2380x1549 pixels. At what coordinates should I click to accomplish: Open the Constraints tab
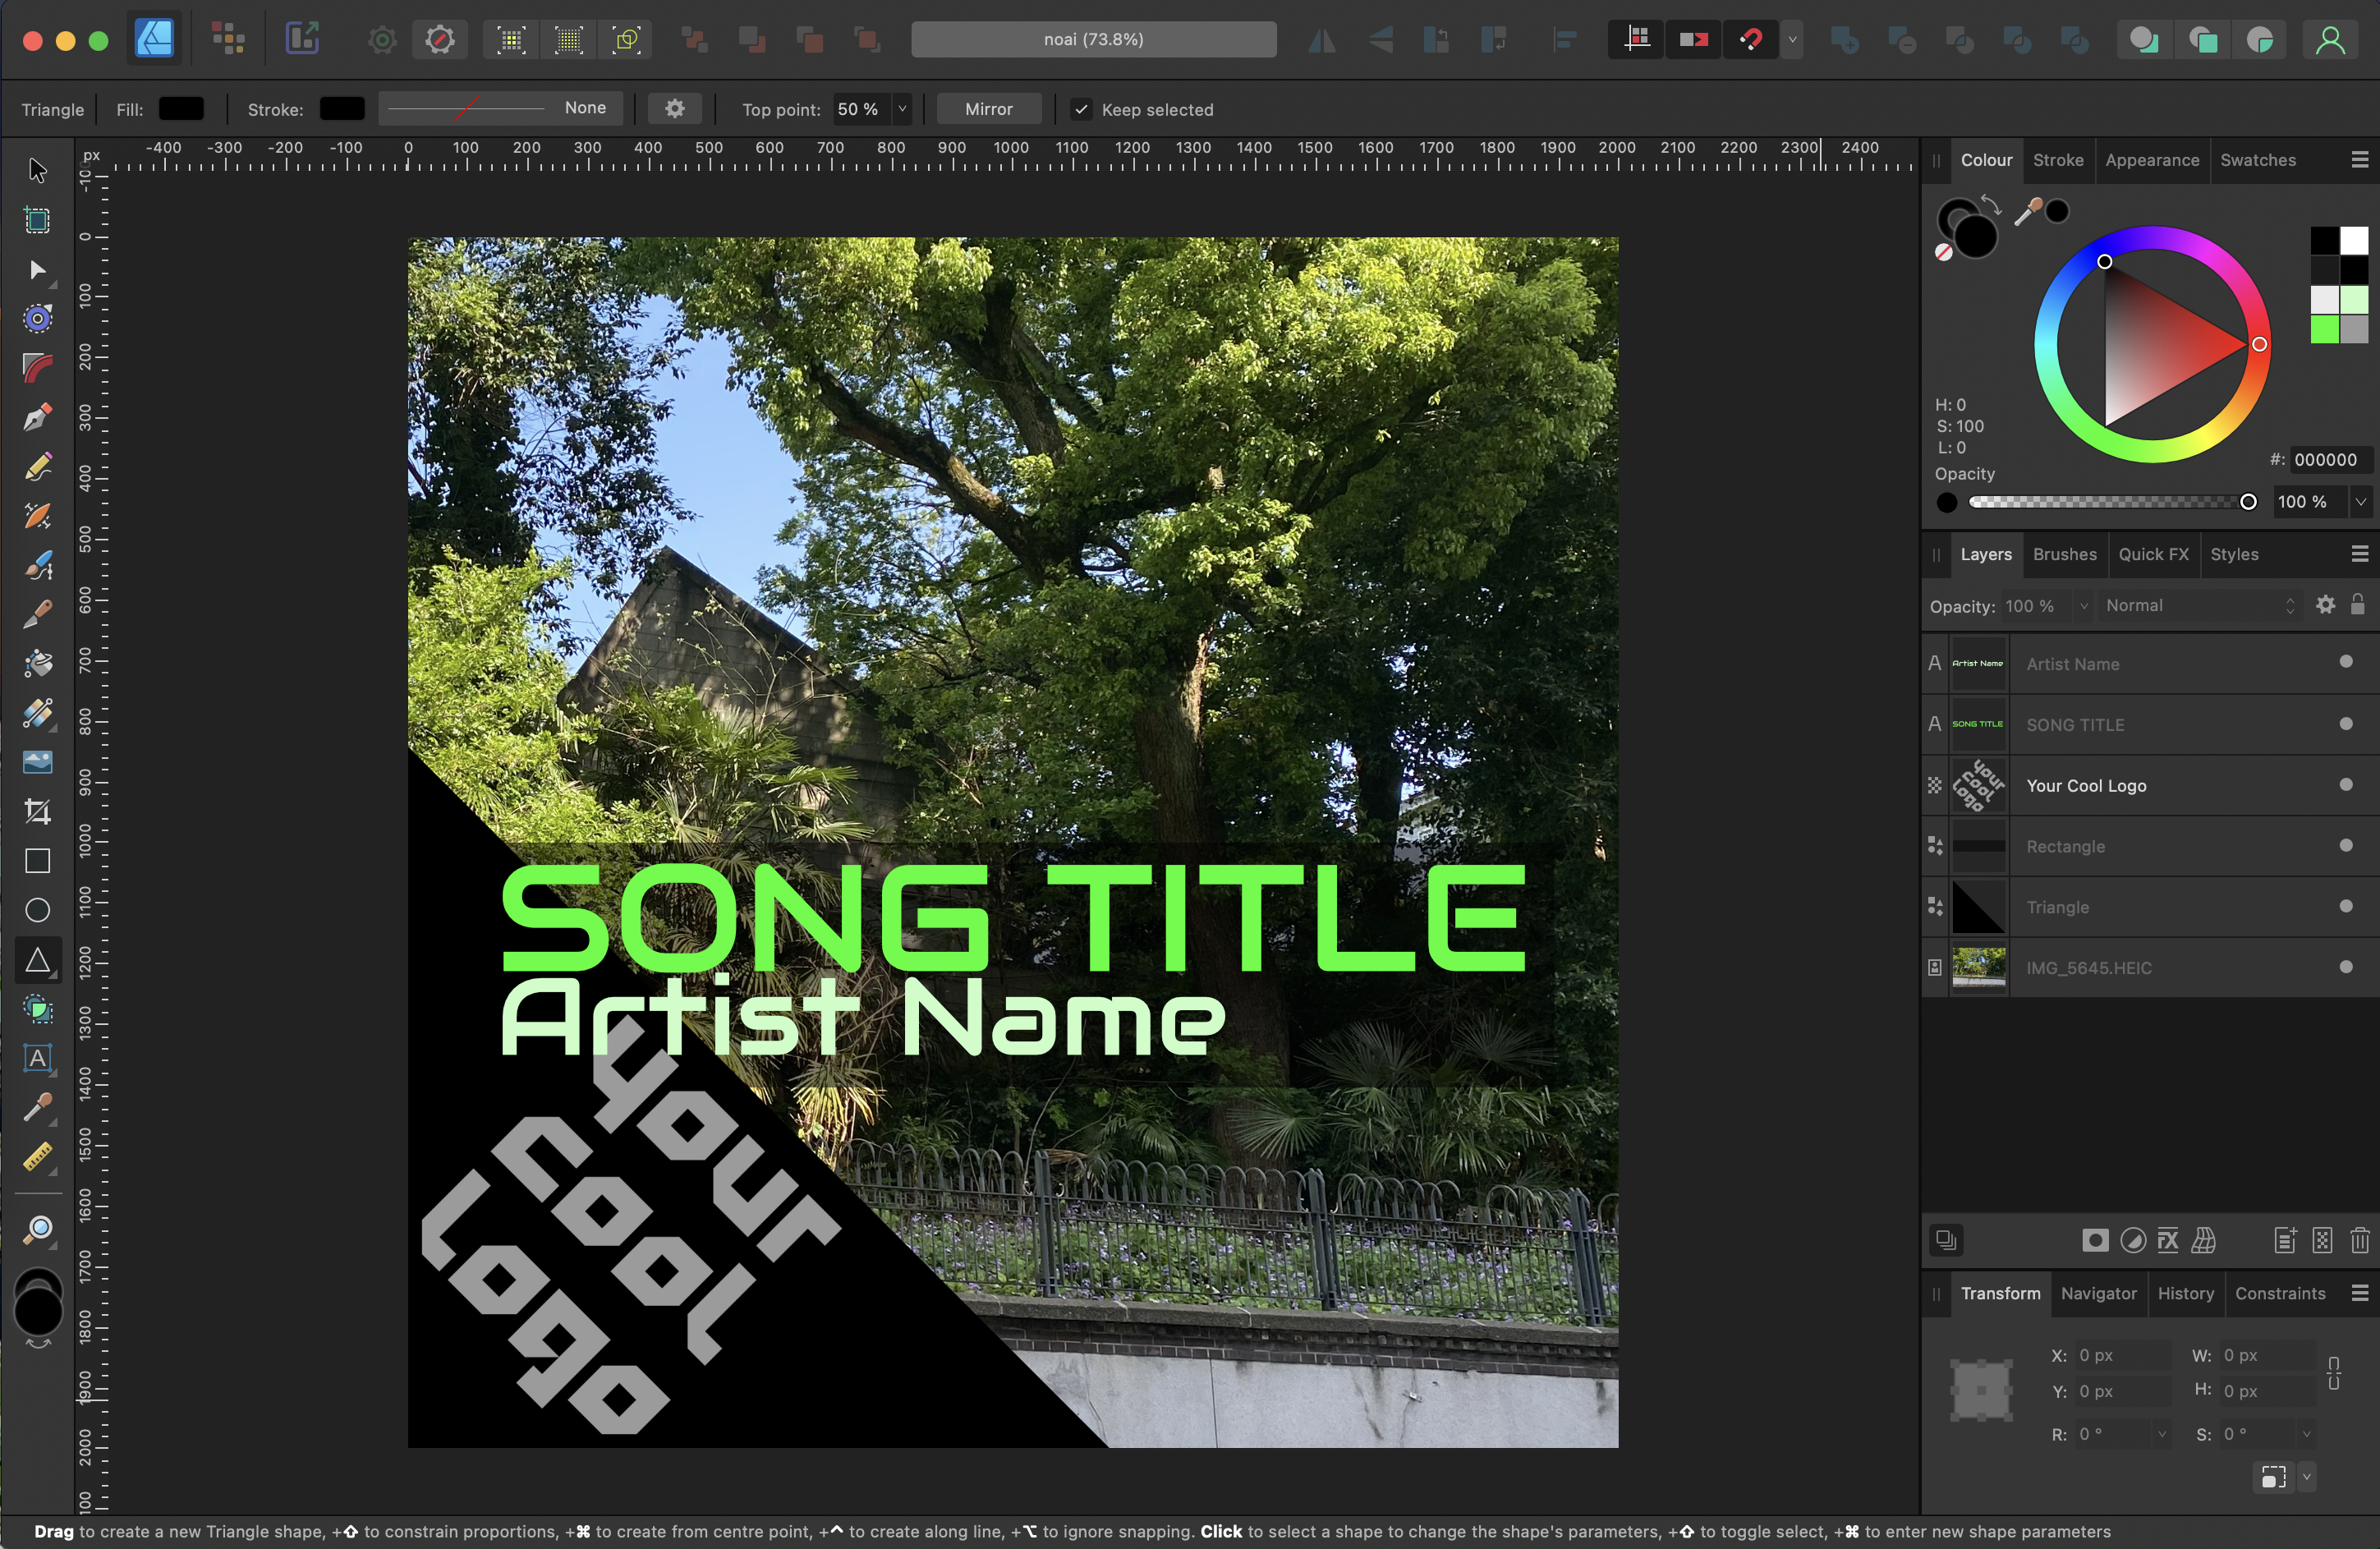pos(2280,1293)
